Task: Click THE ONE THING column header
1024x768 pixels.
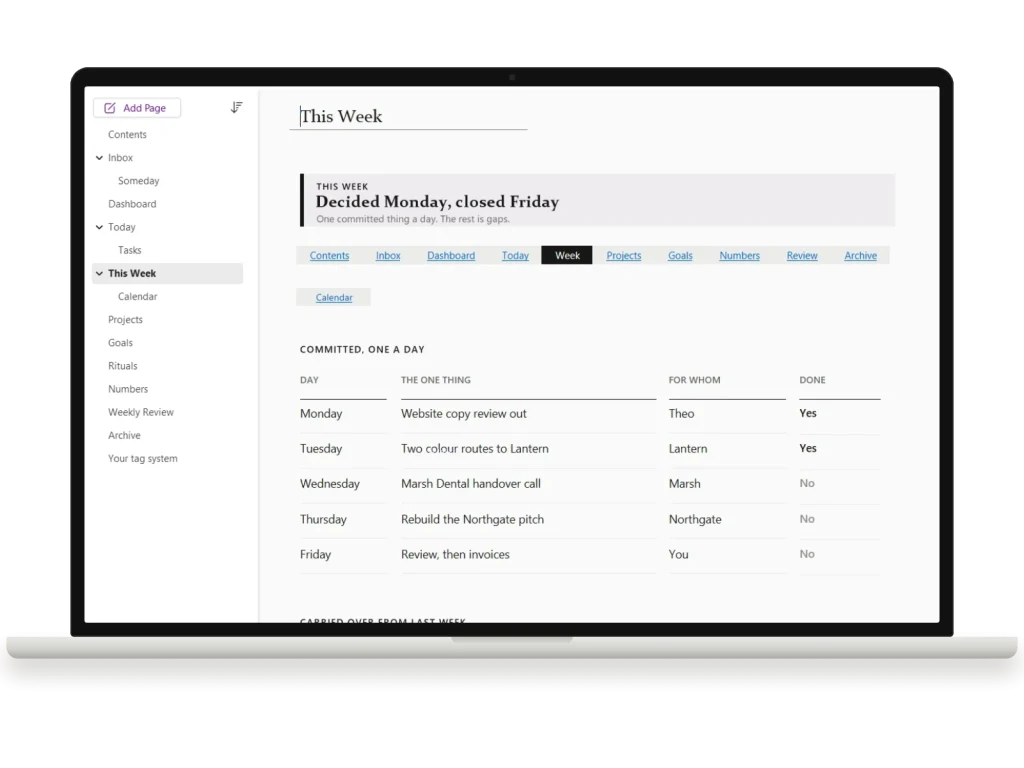Action: (436, 380)
